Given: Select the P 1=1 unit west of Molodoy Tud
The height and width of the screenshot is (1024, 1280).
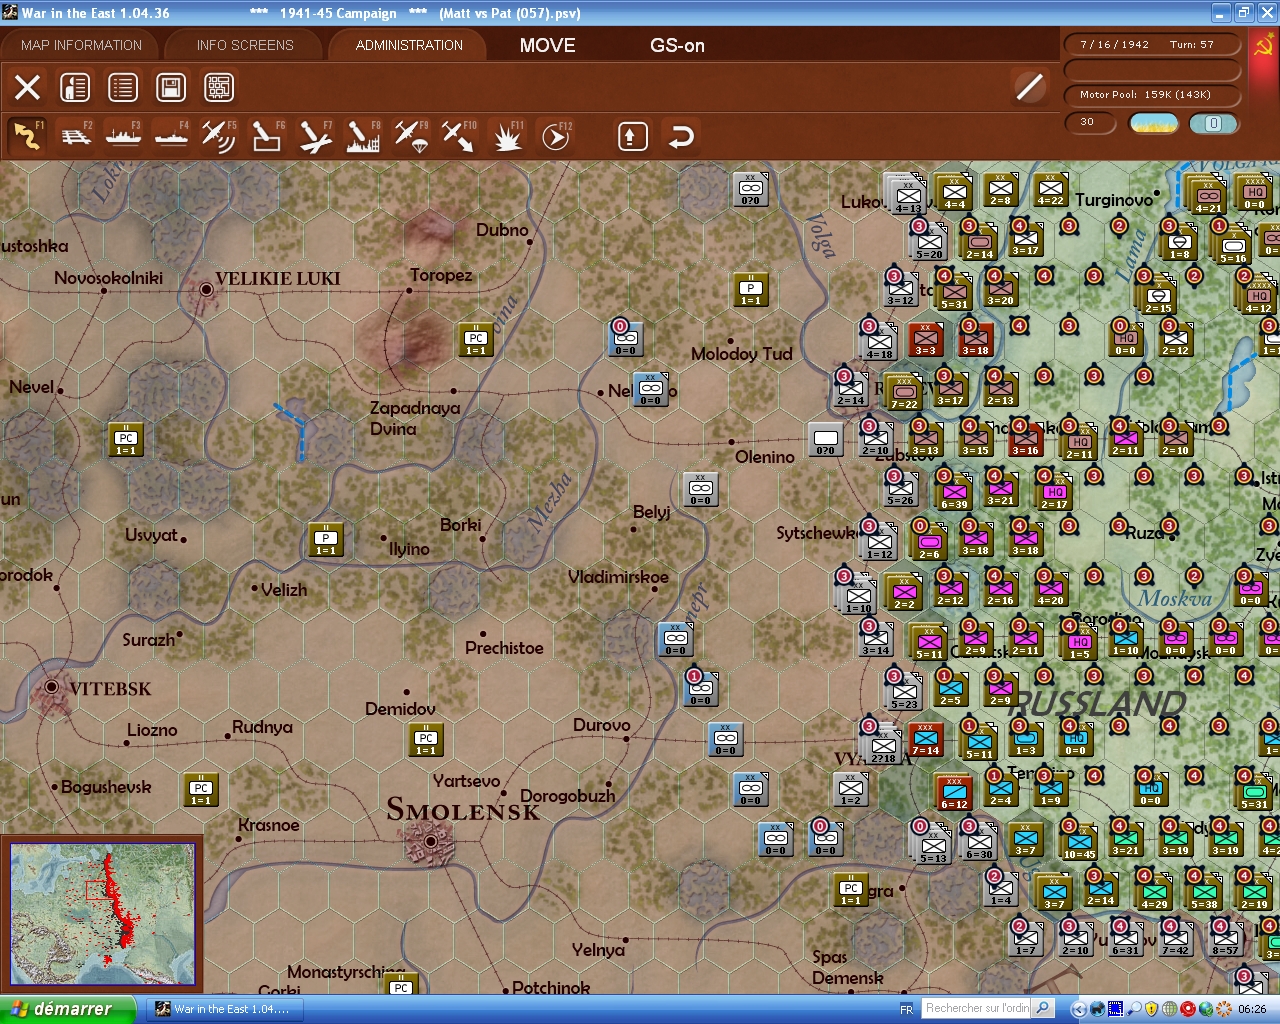Looking at the screenshot, I should tap(751, 290).
